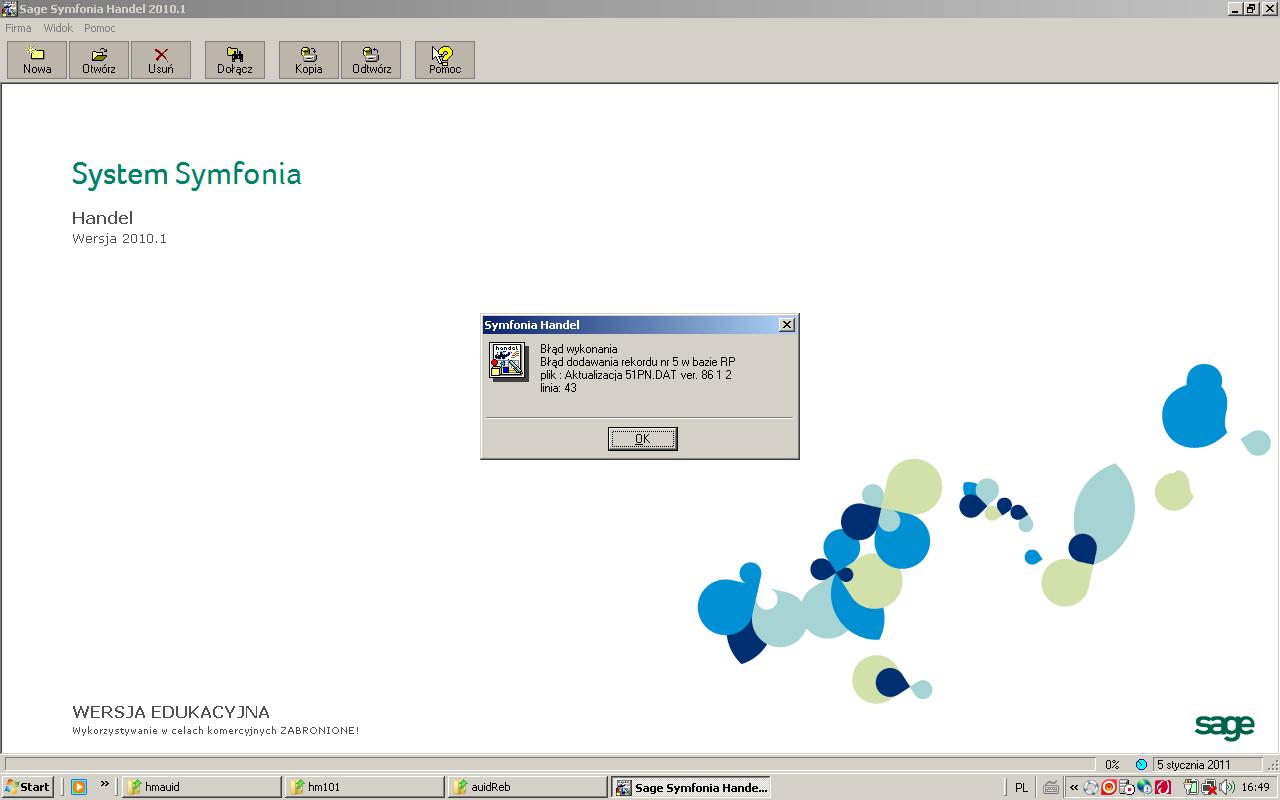Click the white life-ring tray icon
Image resolution: width=1280 pixels, height=800 pixels.
tap(1091, 787)
